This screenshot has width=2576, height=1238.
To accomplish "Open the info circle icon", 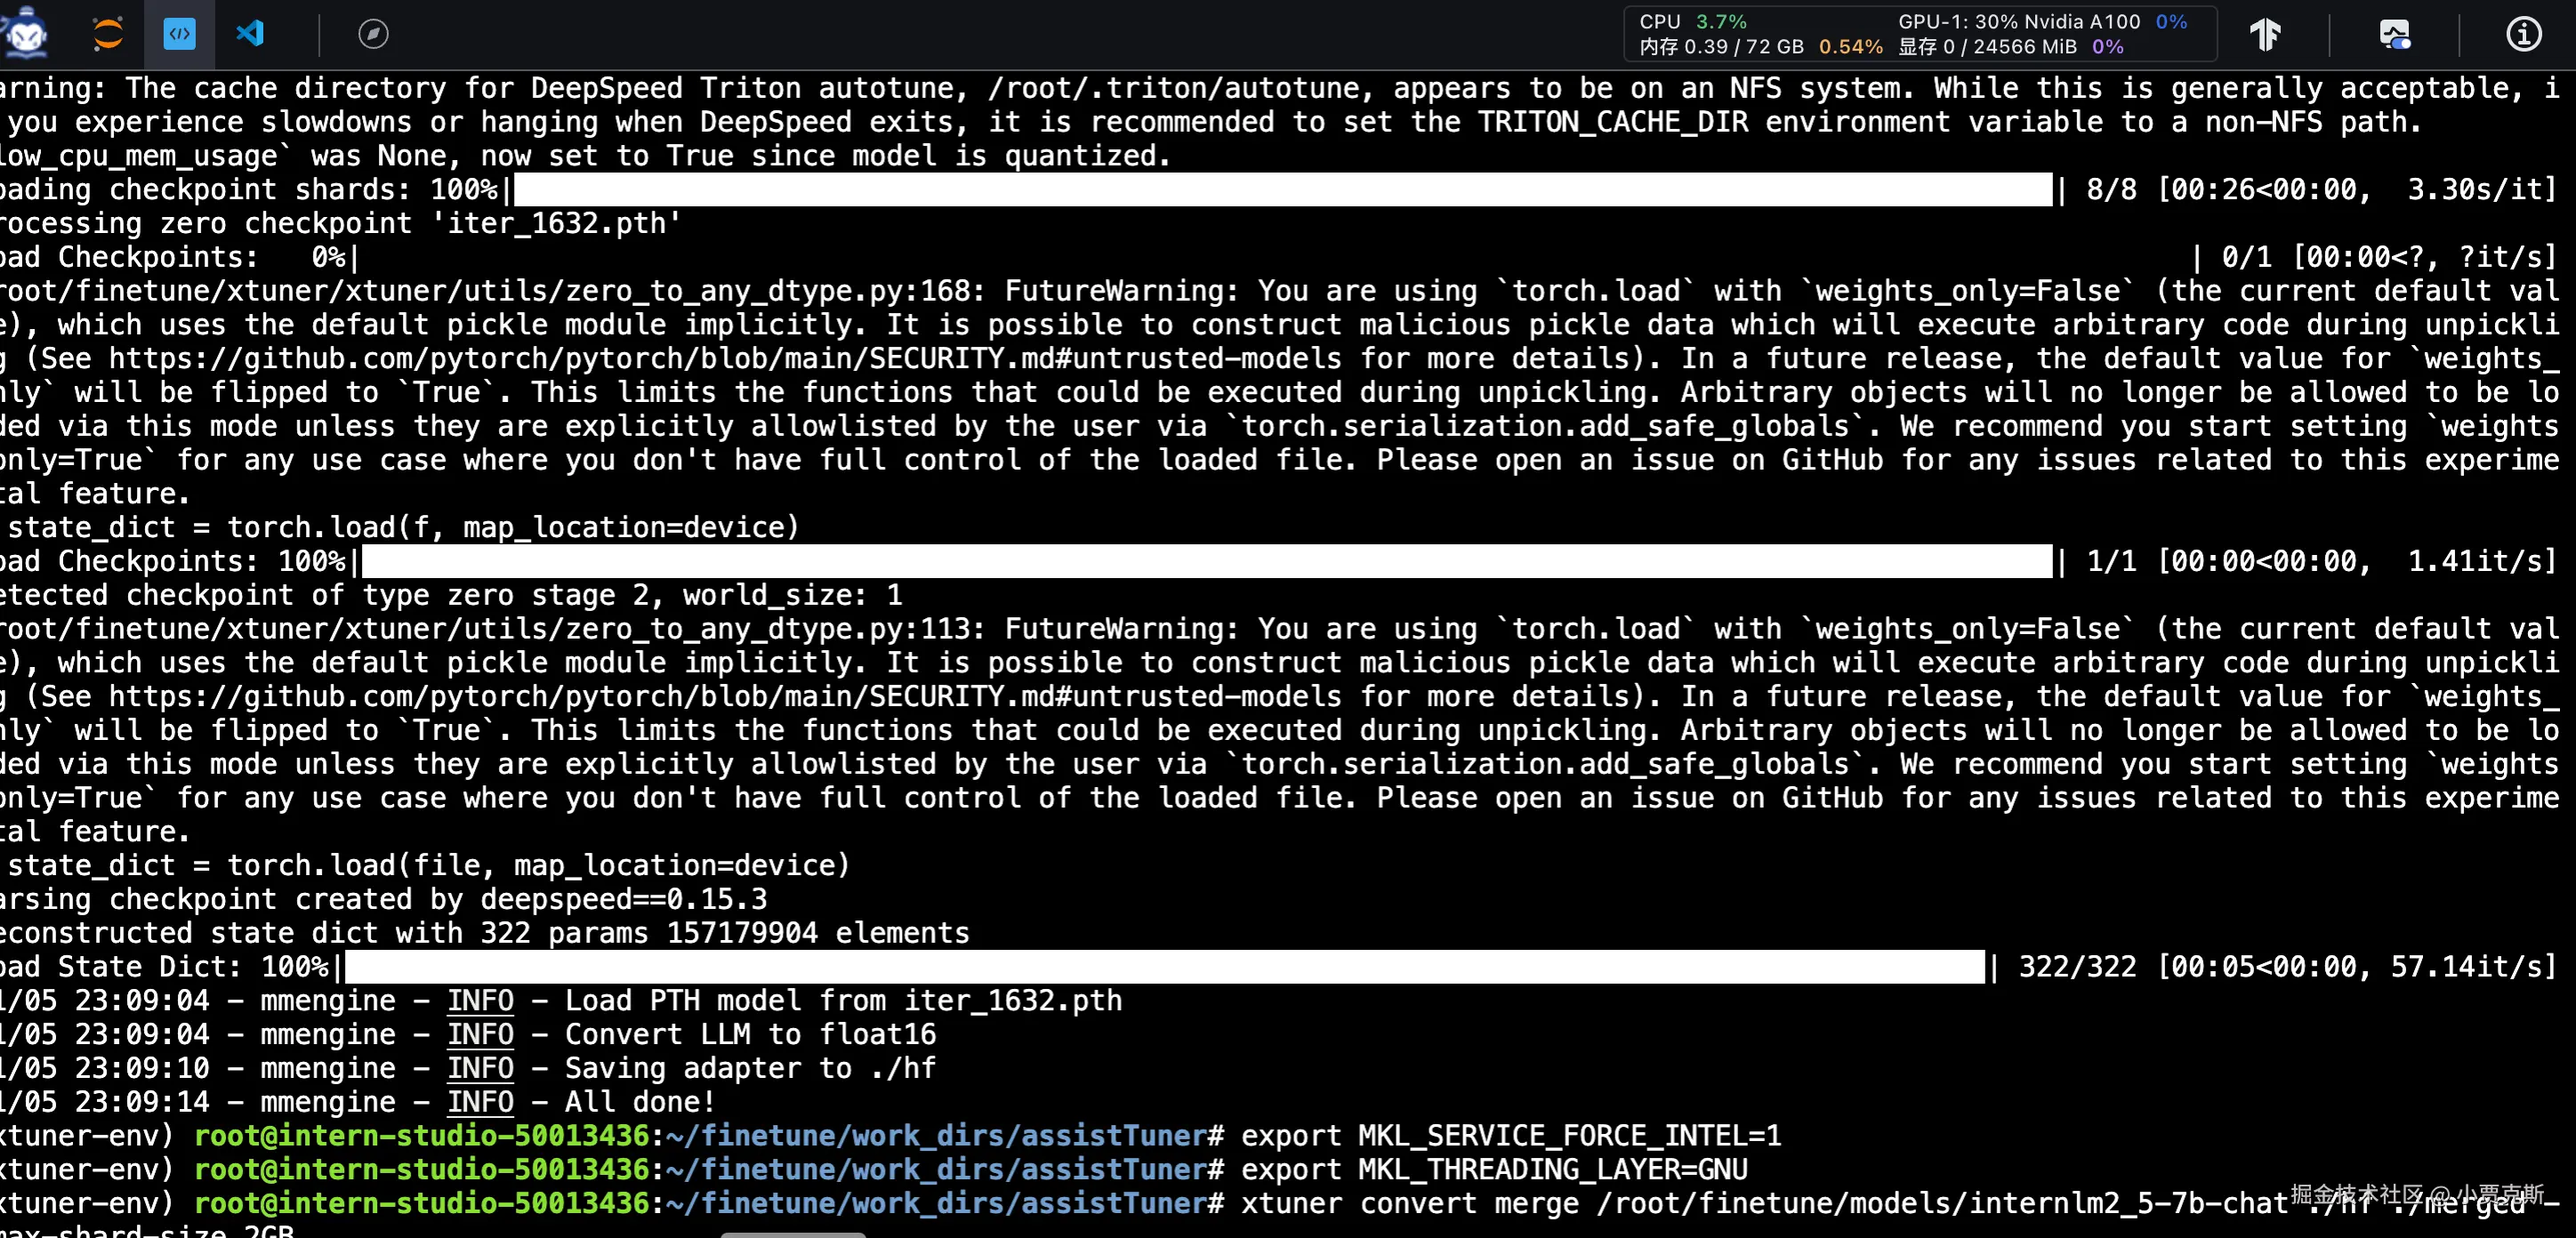I will pyautogui.click(x=2523, y=34).
